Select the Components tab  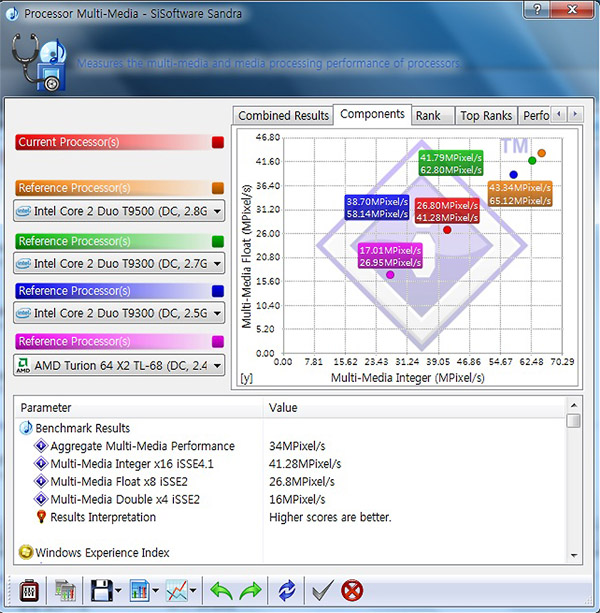(372, 114)
